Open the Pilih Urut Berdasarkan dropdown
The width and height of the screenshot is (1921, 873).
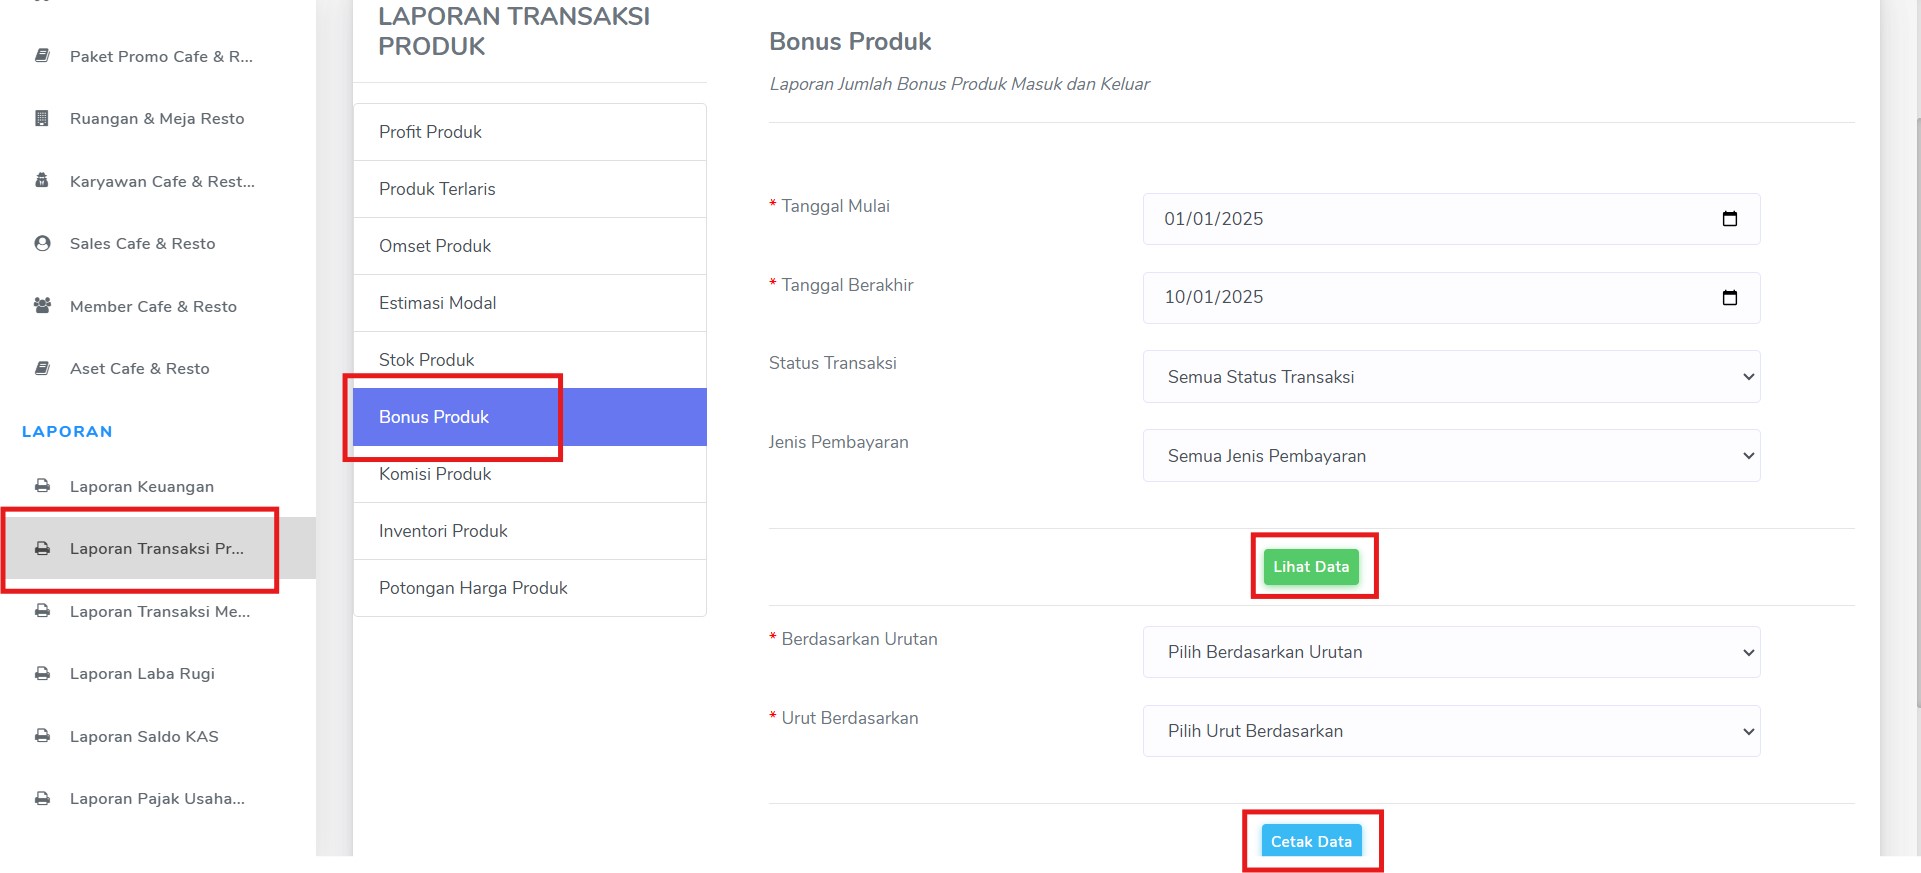(x=1452, y=731)
